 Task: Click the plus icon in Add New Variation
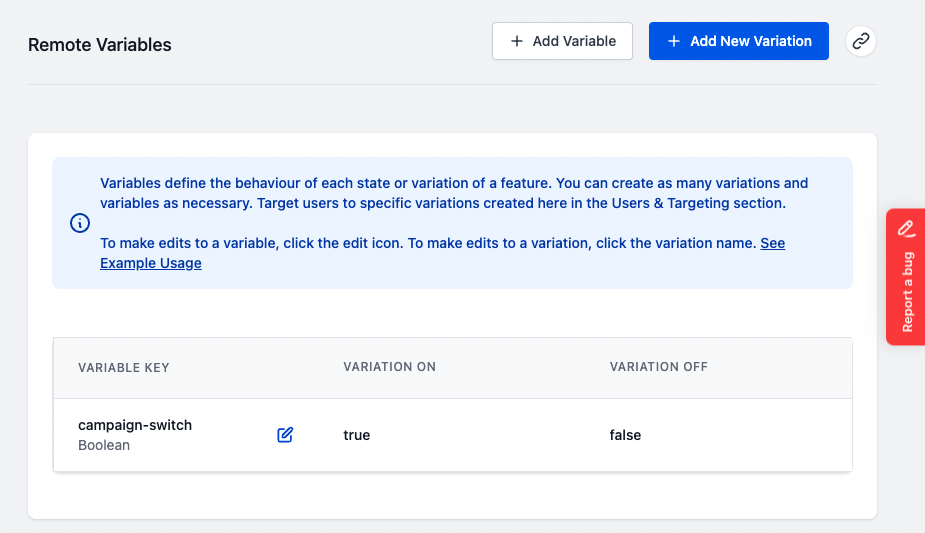pos(674,41)
